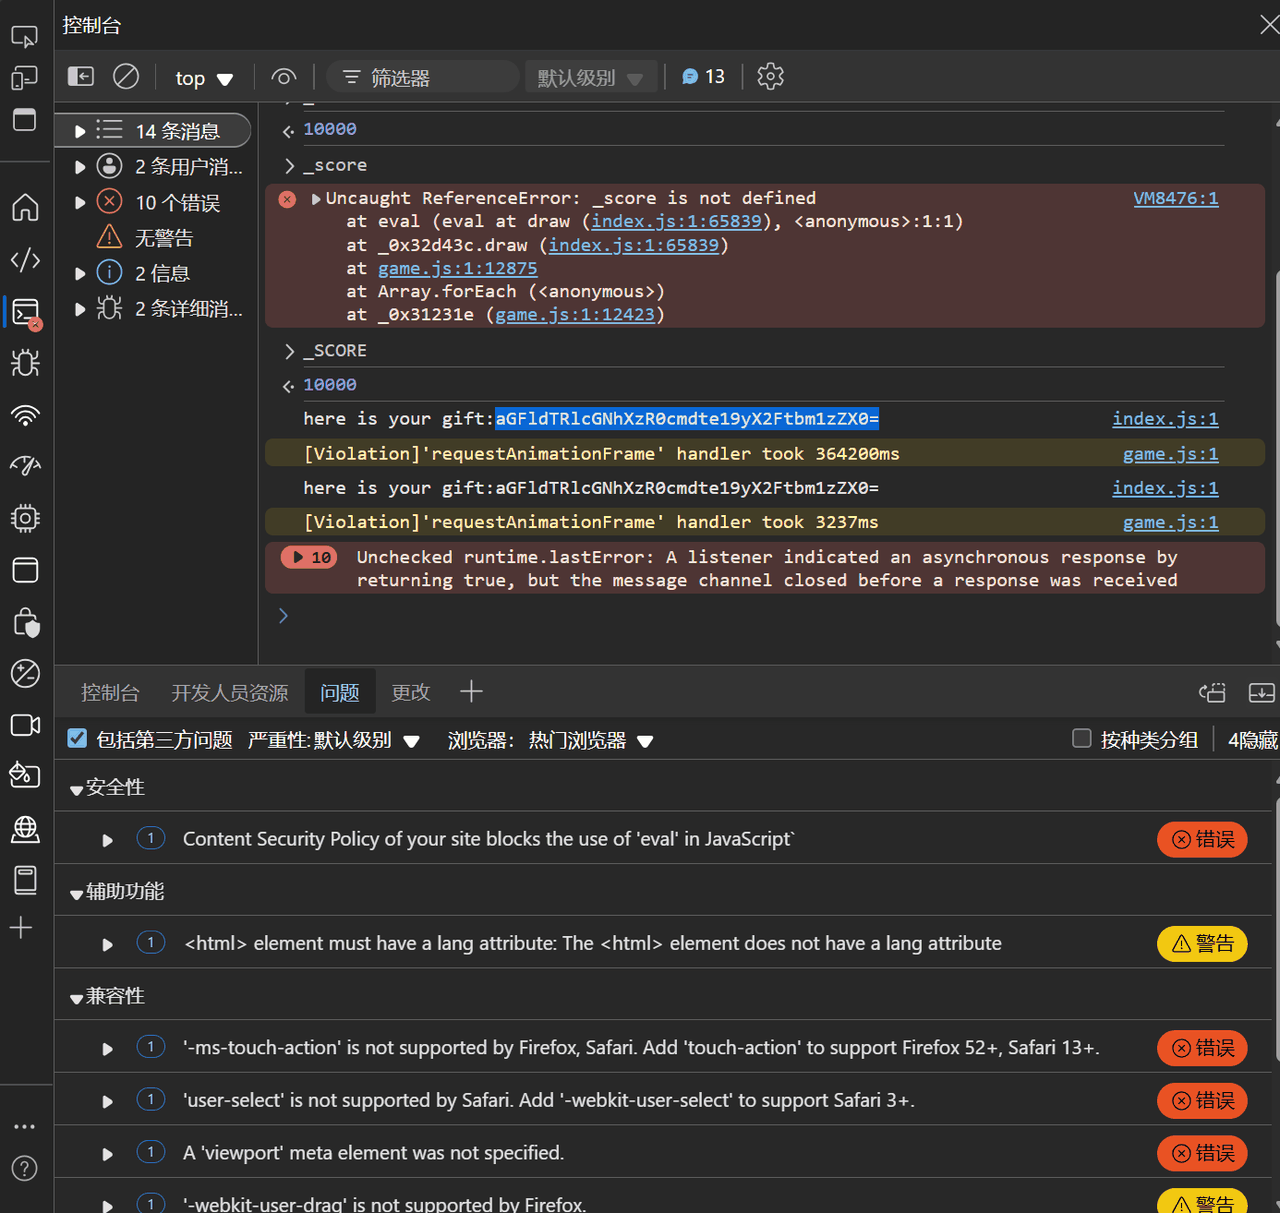The image size is (1280, 1213).
Task: Open the game.js:1:12875 stack trace link
Action: pyautogui.click(x=458, y=268)
